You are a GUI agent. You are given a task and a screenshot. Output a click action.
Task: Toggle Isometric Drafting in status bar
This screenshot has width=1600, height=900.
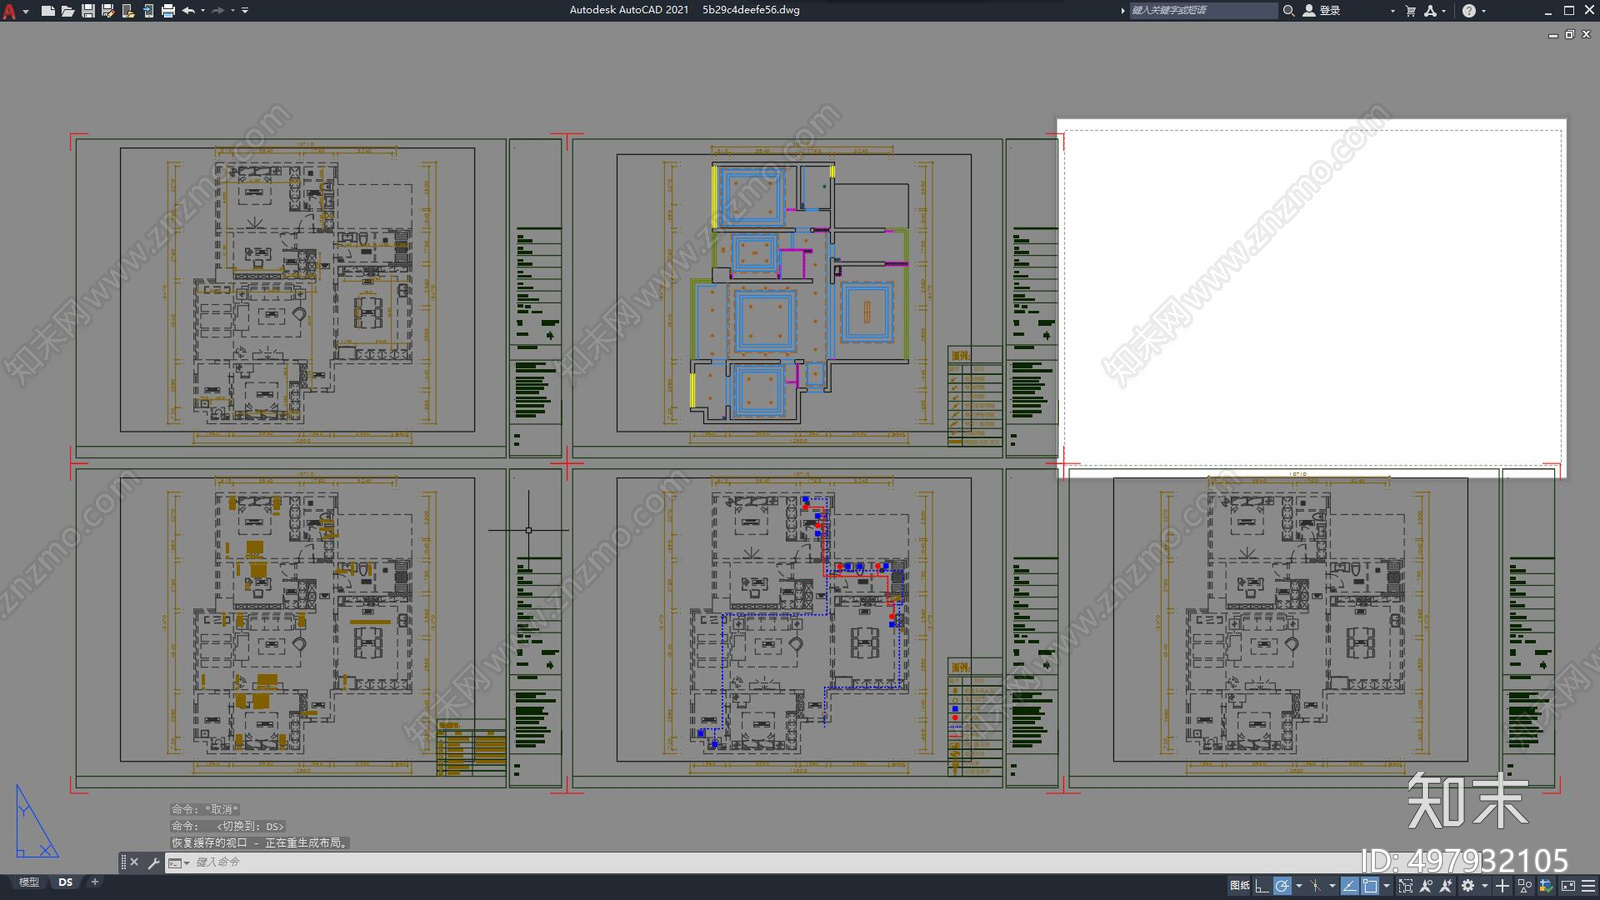[x=1316, y=886]
